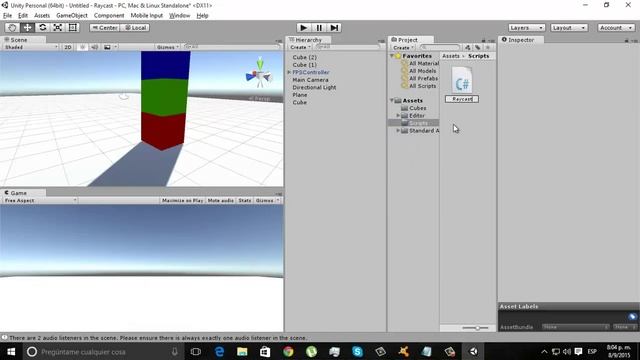Click the Assets breadcrumb in Project

451,56
